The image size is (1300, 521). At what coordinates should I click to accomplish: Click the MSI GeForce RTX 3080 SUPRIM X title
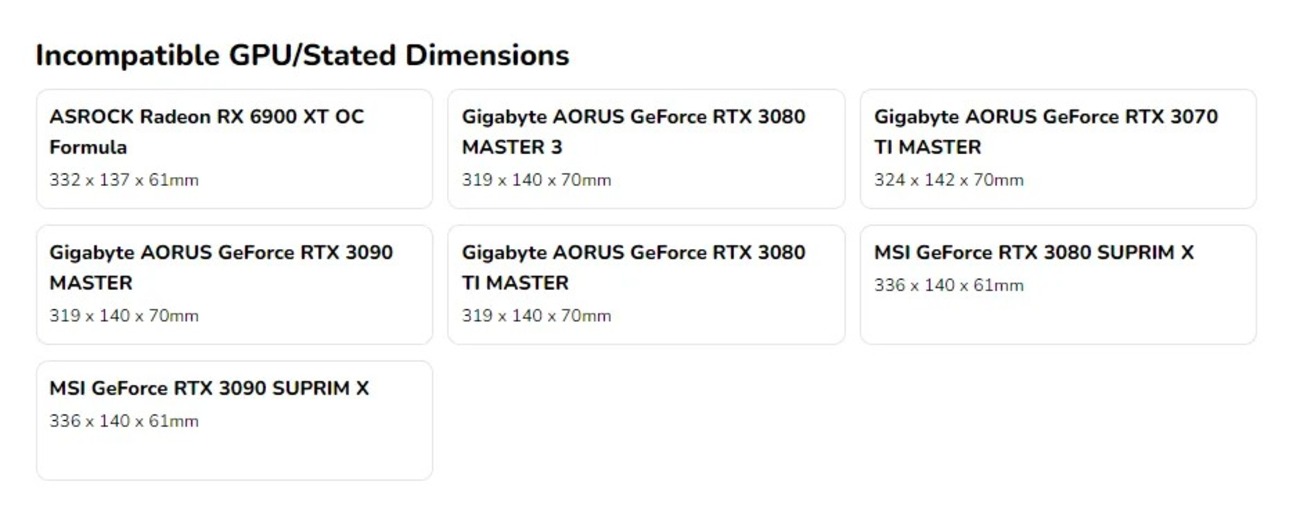pyautogui.click(x=1034, y=253)
